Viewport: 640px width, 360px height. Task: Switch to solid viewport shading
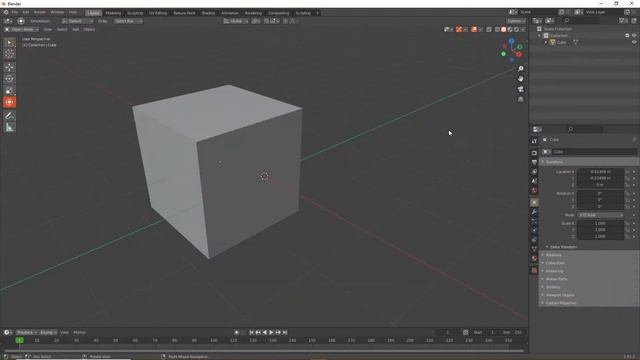point(504,29)
